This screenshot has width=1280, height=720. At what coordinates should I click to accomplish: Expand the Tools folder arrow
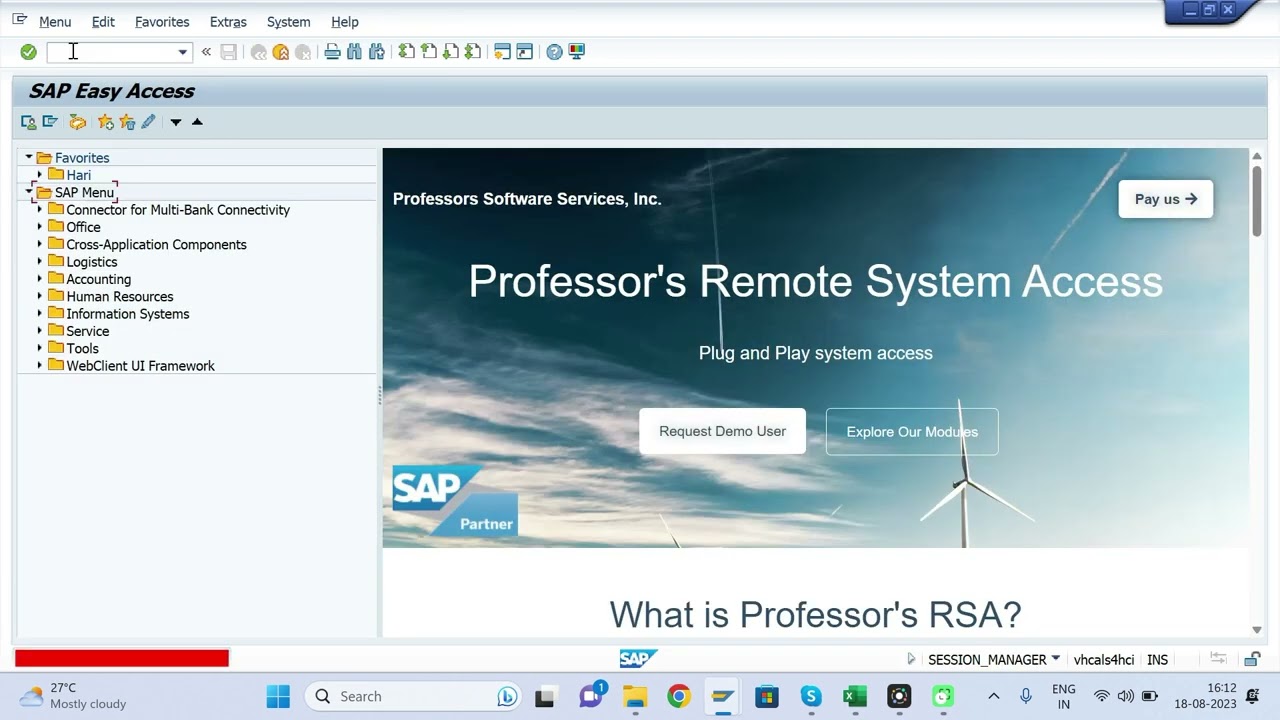[40, 348]
